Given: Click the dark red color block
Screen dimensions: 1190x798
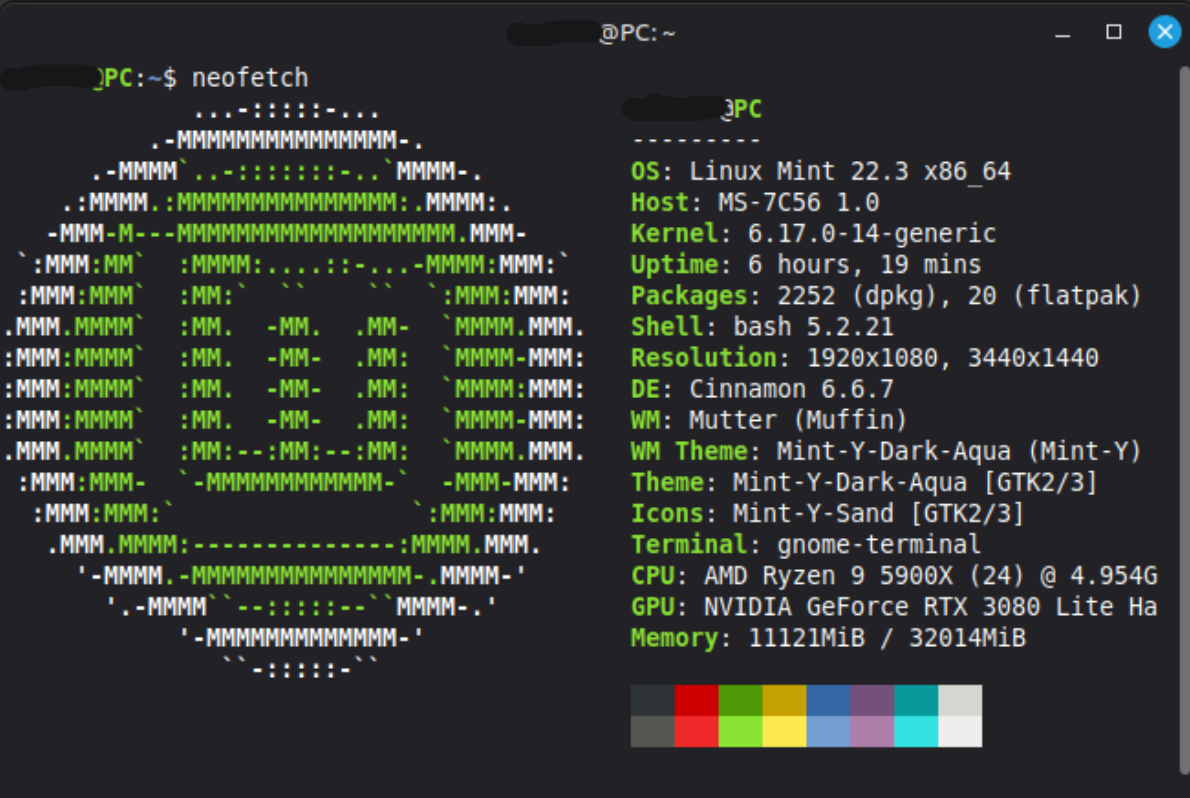Looking at the screenshot, I should pyautogui.click(x=697, y=701).
